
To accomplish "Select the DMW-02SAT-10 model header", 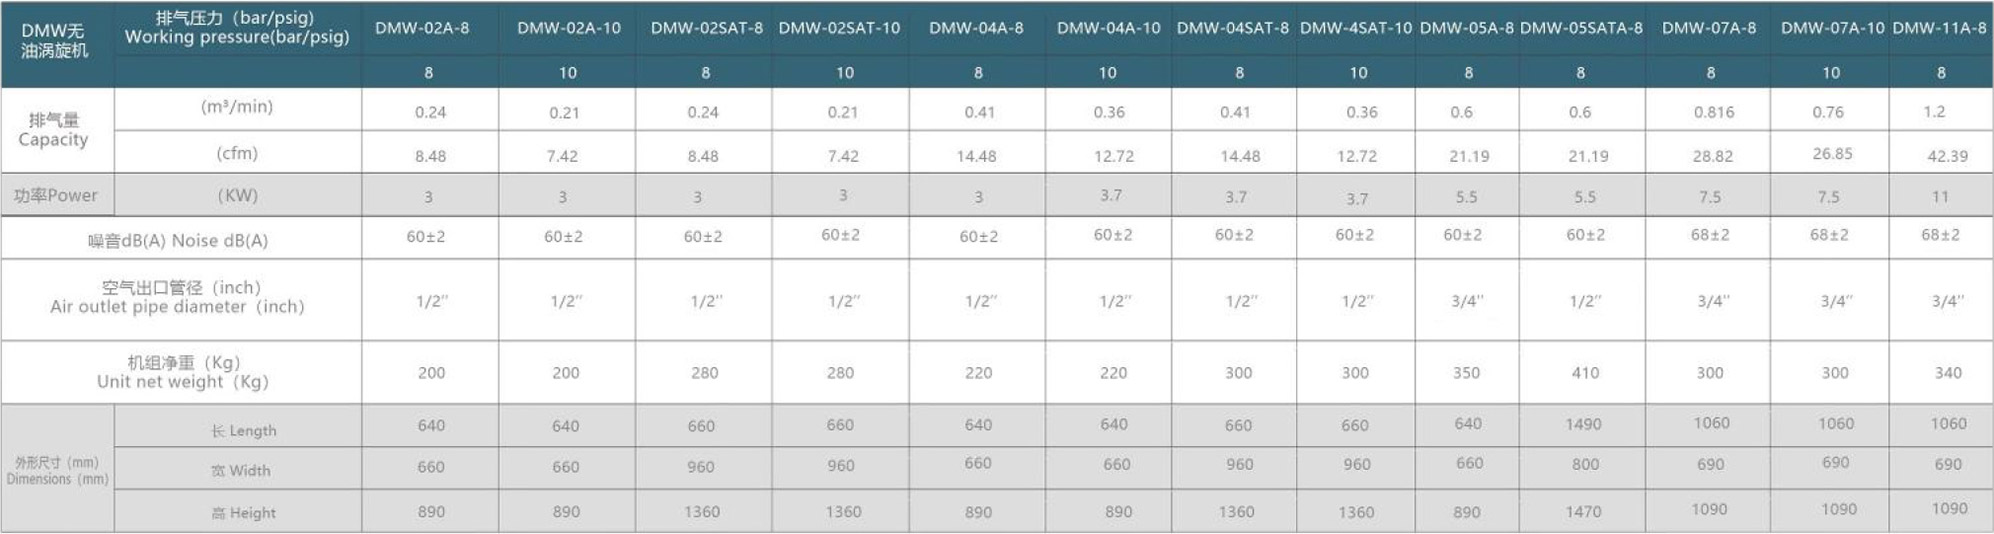I will [x=839, y=28].
